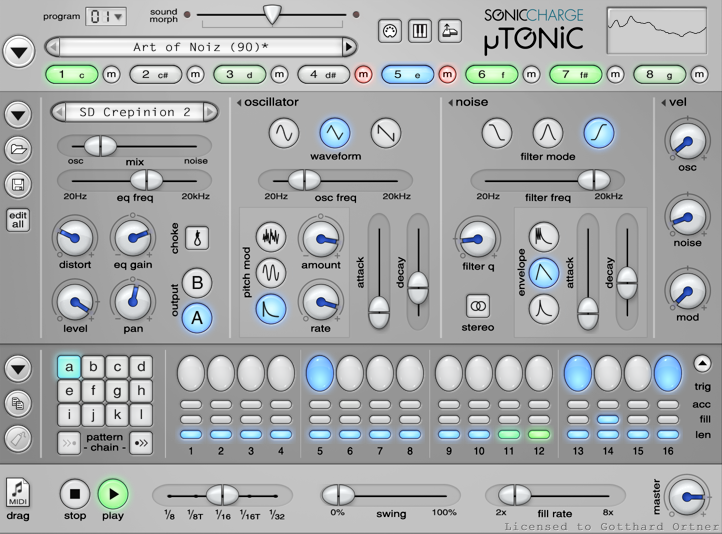Screen dimensions: 722x534
Task: Open the pattern section dropdown arrow
Action: click(x=18, y=368)
